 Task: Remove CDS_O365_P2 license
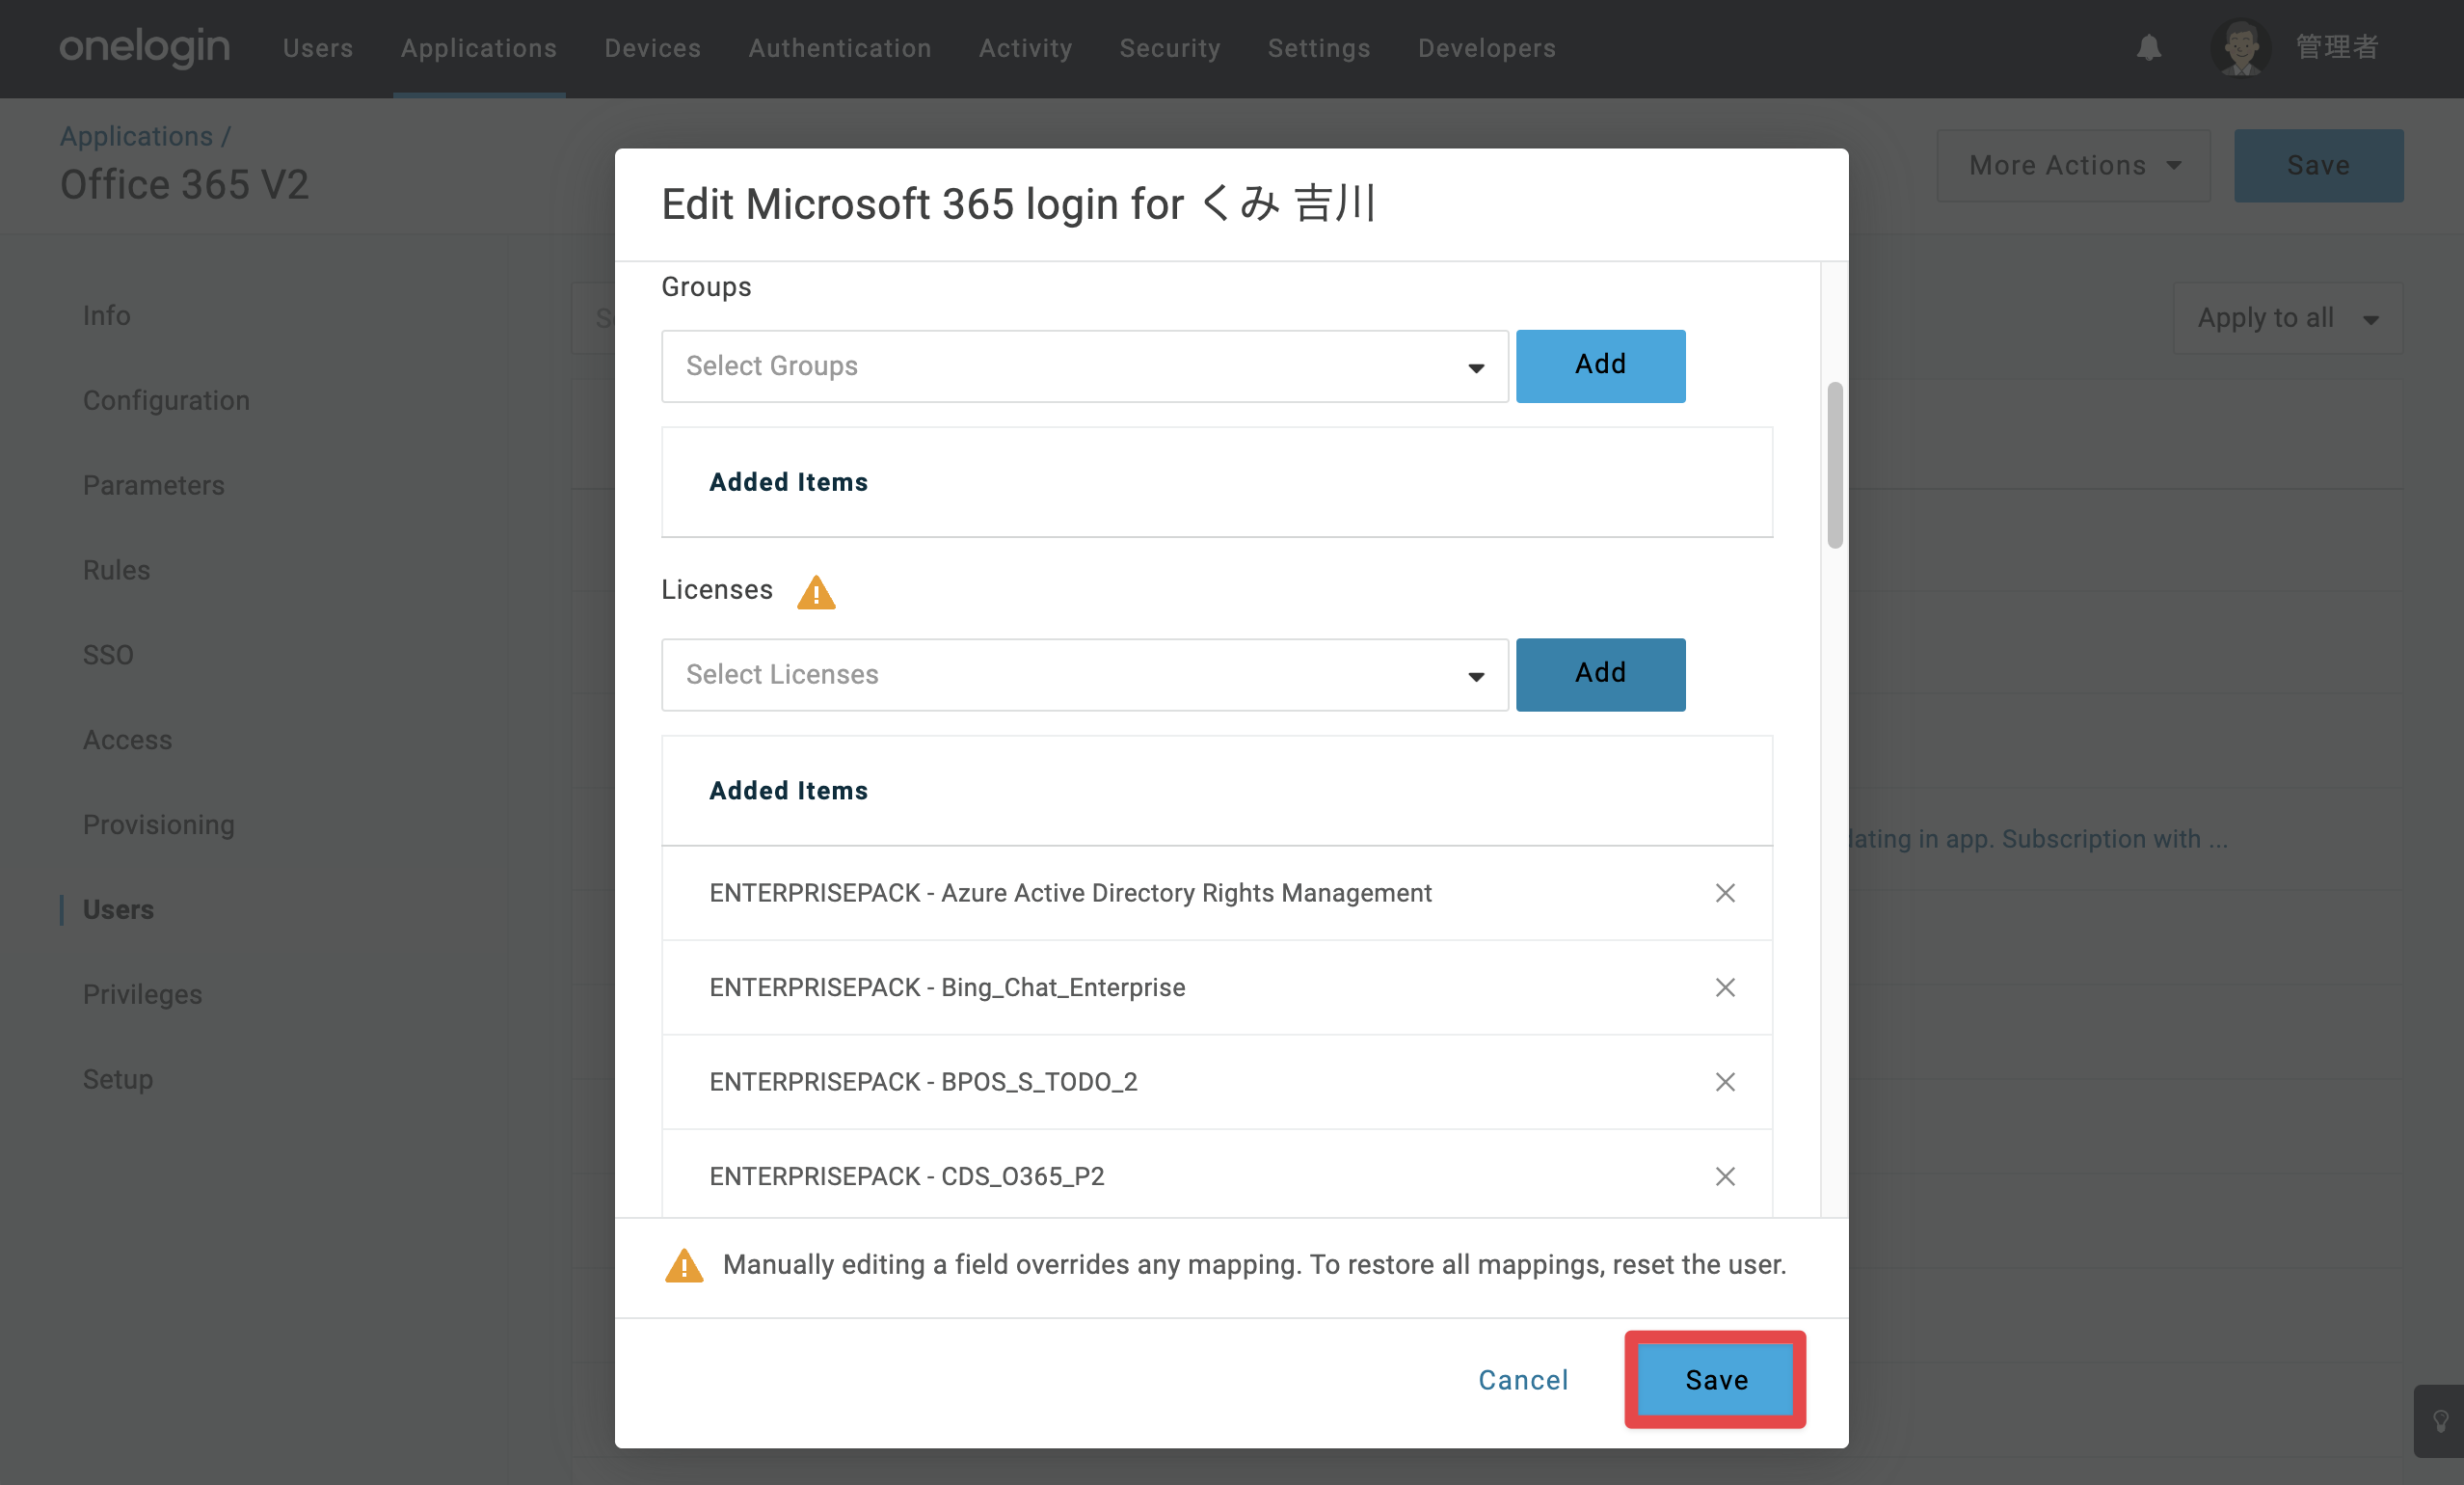pos(1725,1176)
